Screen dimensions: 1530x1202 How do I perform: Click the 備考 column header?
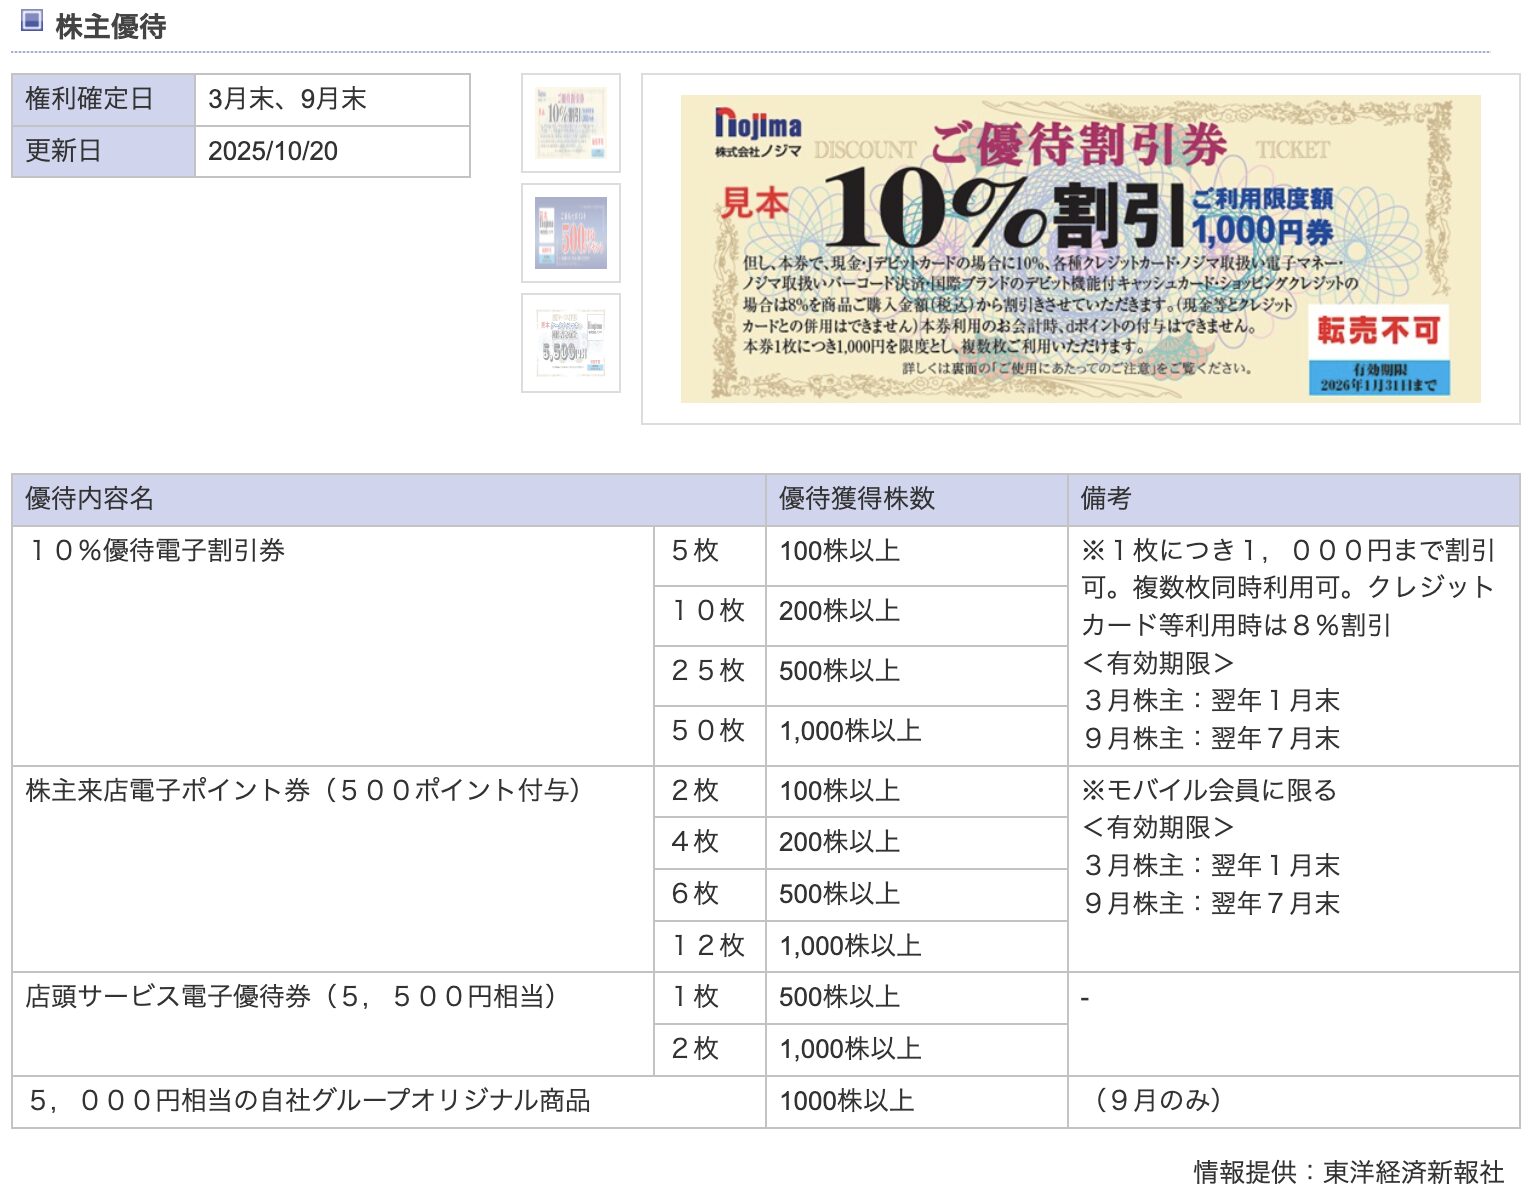pyautogui.click(x=1105, y=498)
